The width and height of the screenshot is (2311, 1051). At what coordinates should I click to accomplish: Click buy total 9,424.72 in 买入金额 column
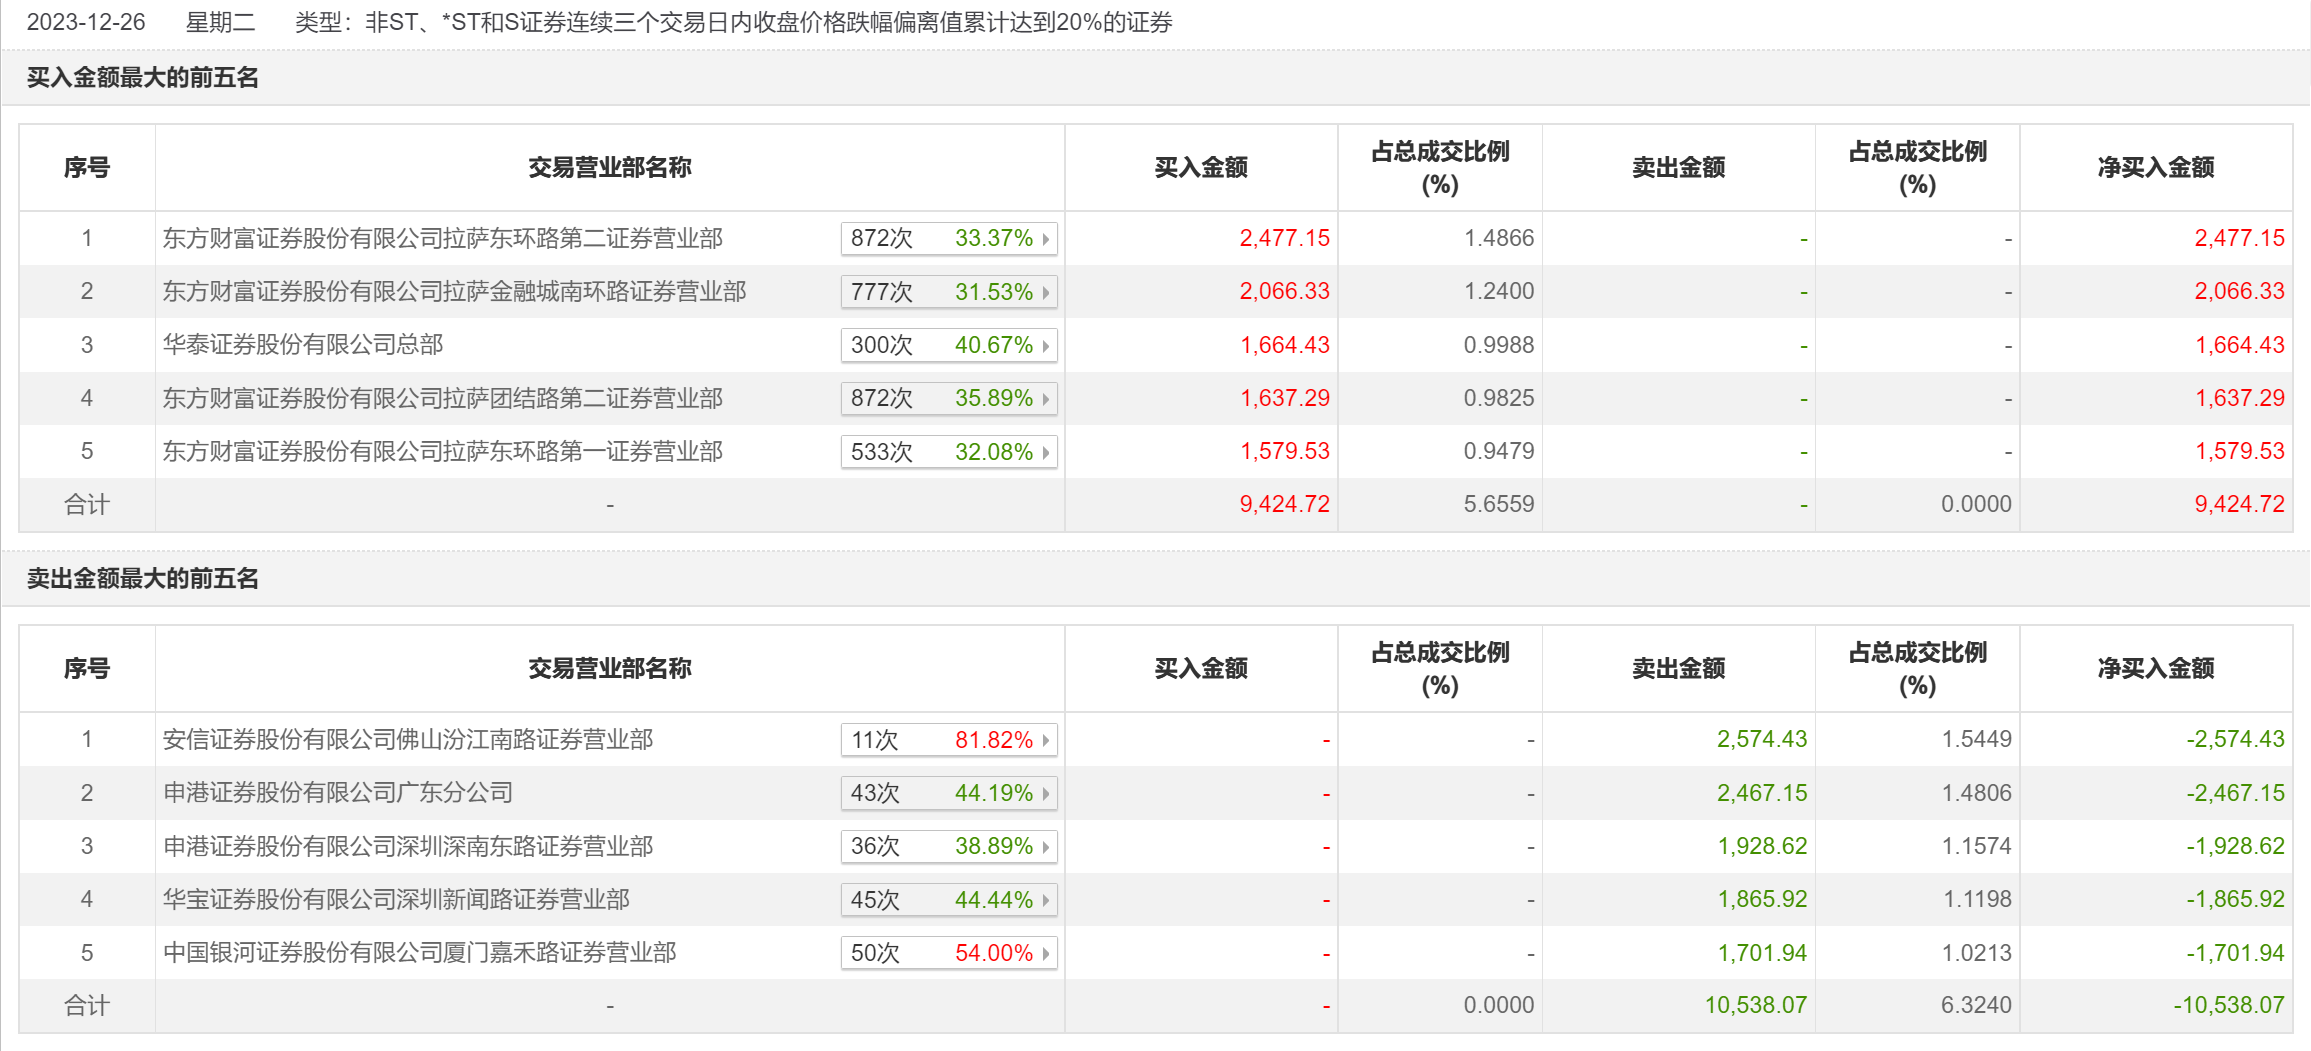[1285, 504]
